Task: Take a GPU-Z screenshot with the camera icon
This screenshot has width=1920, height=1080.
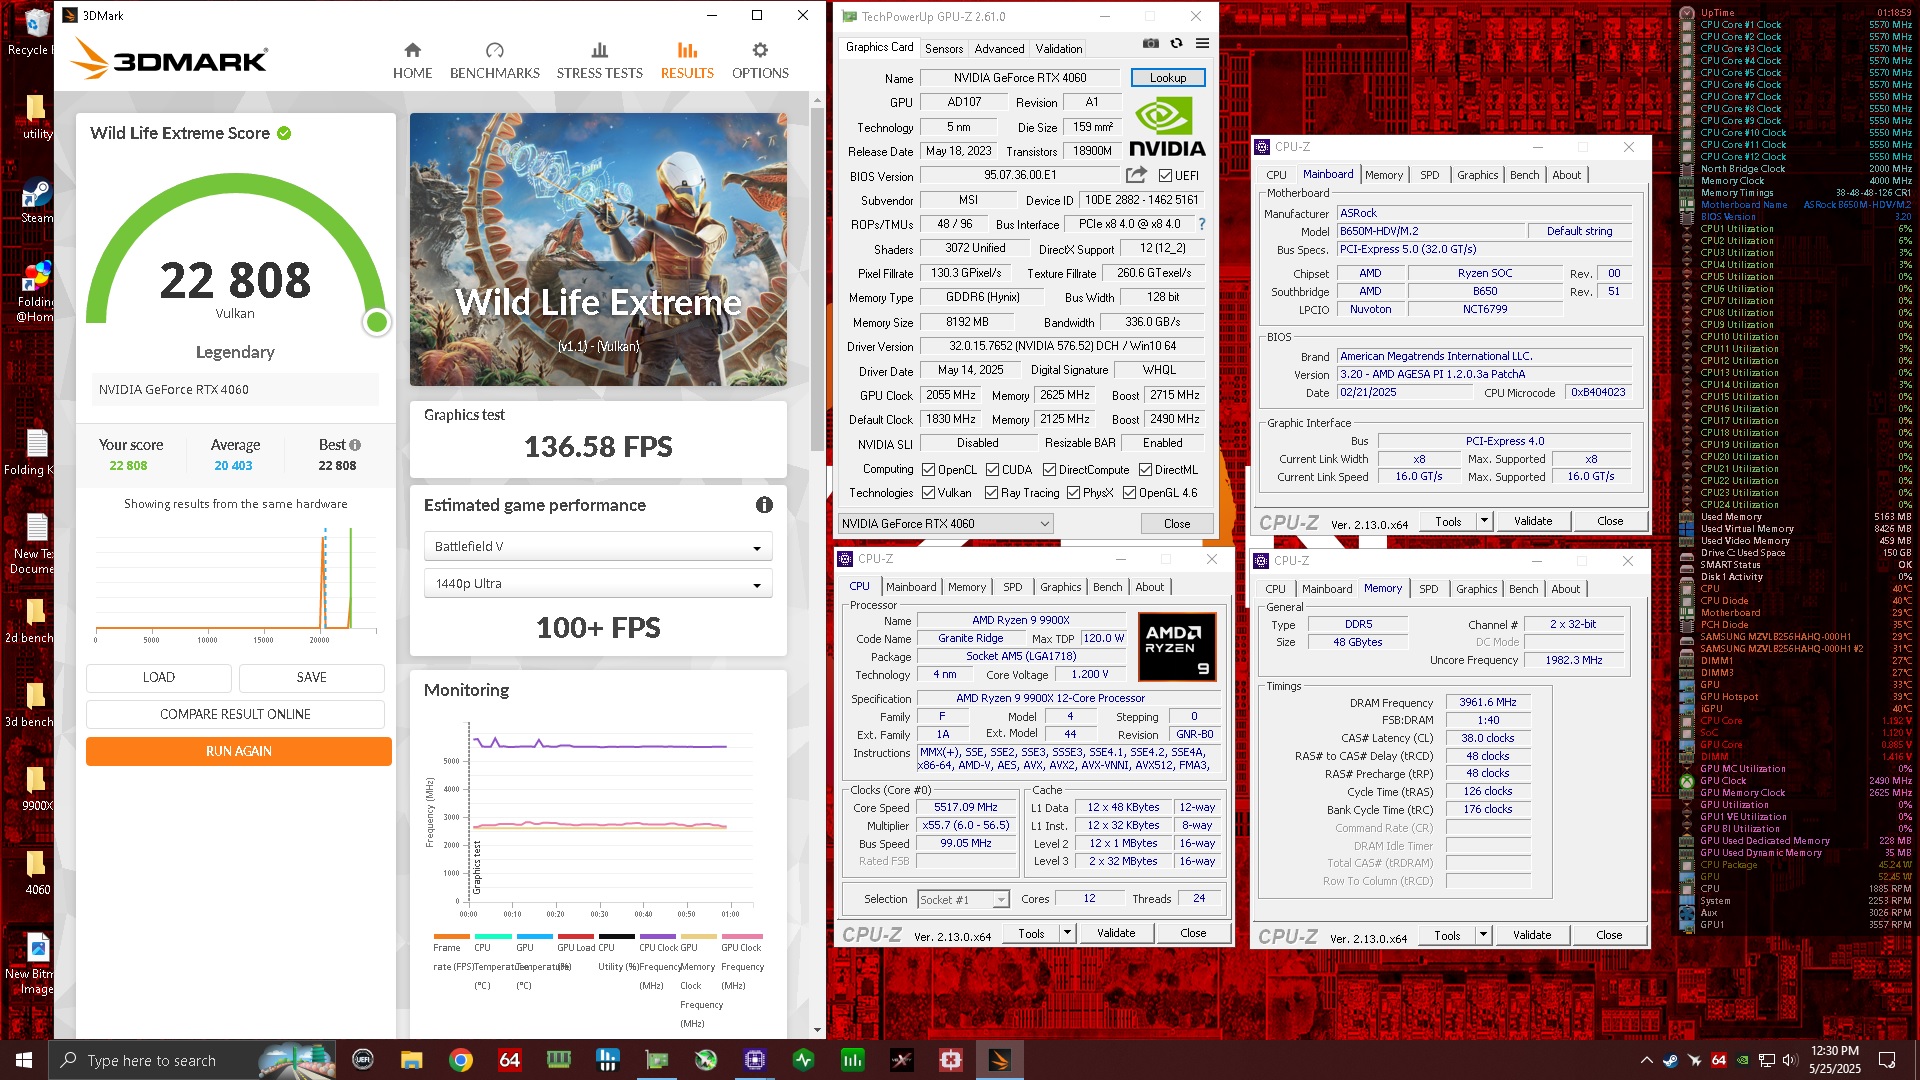Action: click(1151, 44)
